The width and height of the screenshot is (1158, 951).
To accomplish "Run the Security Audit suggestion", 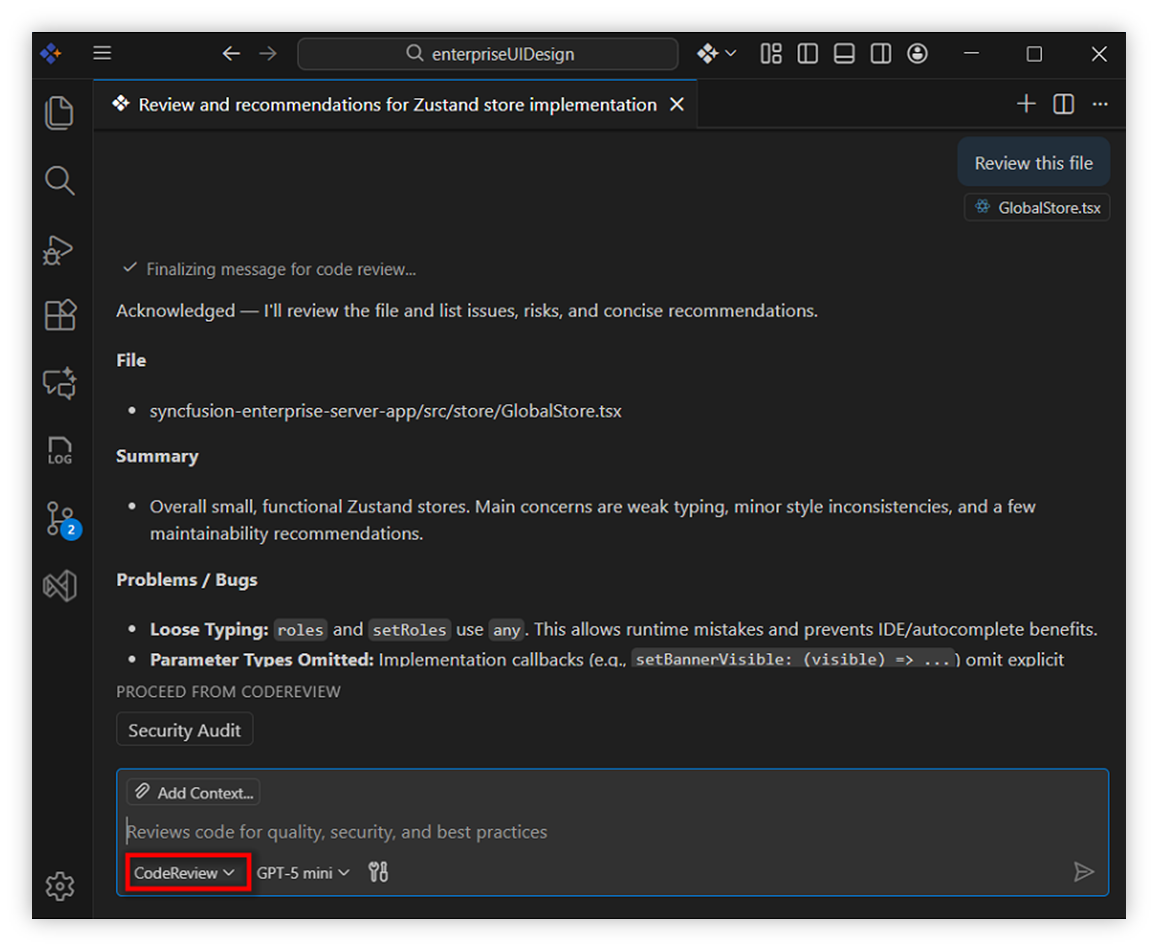I will coord(184,729).
